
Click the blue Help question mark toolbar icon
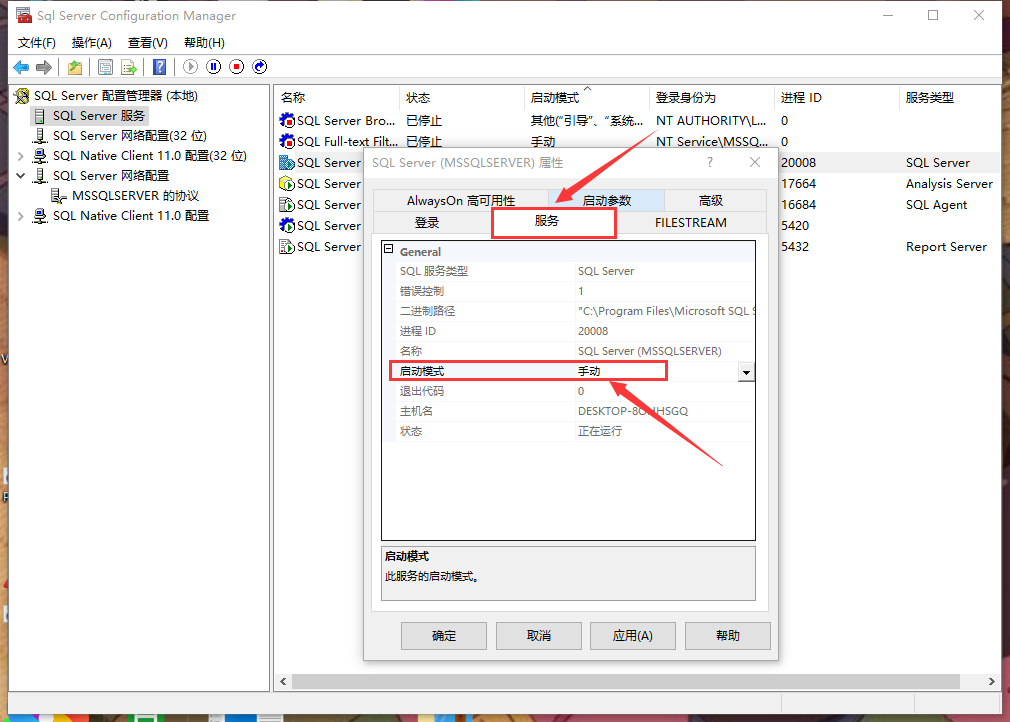(159, 67)
